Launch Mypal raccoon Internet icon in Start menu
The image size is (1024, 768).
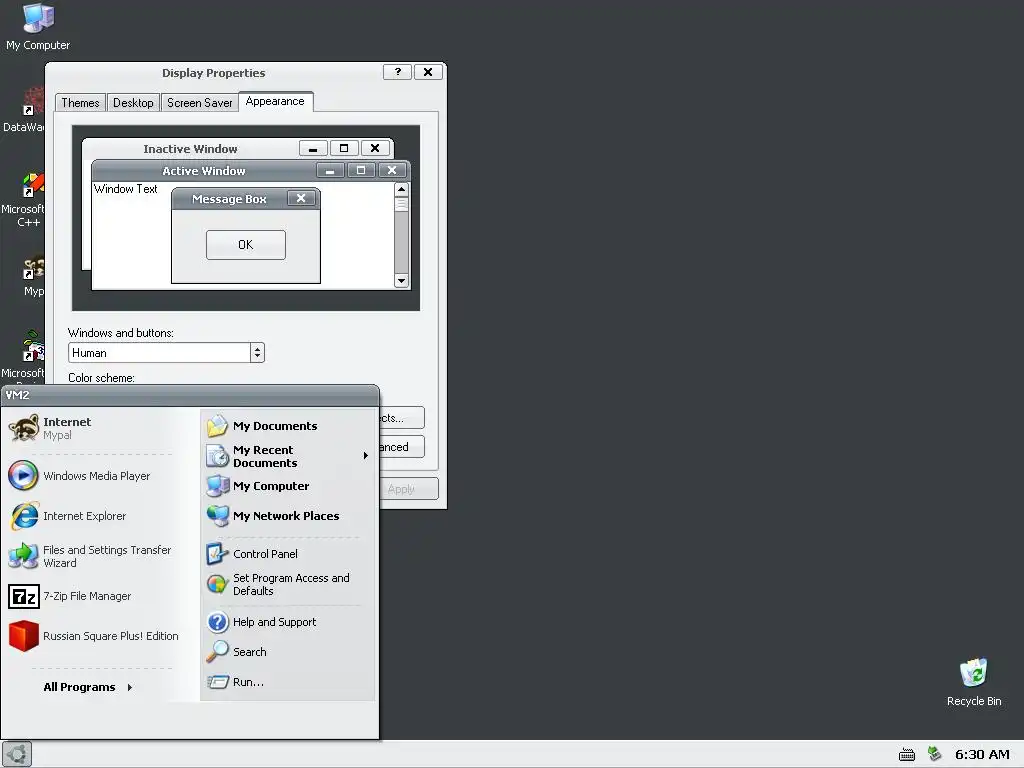tap(24, 428)
